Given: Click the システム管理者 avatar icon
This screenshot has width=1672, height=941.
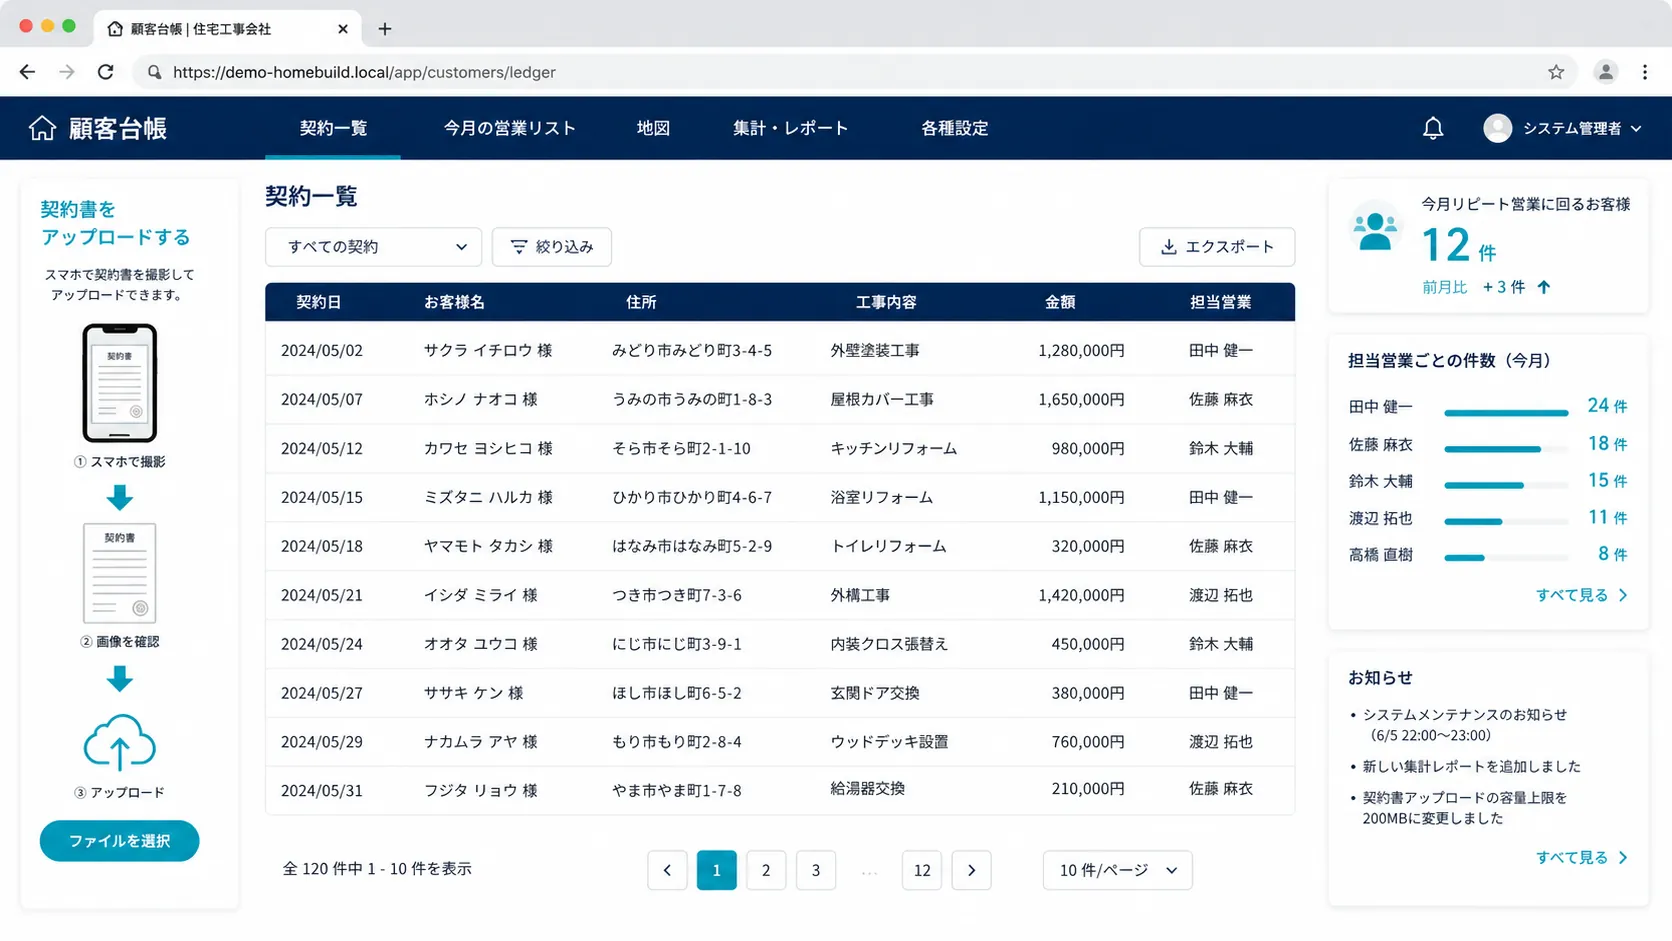Looking at the screenshot, I should click(x=1497, y=128).
